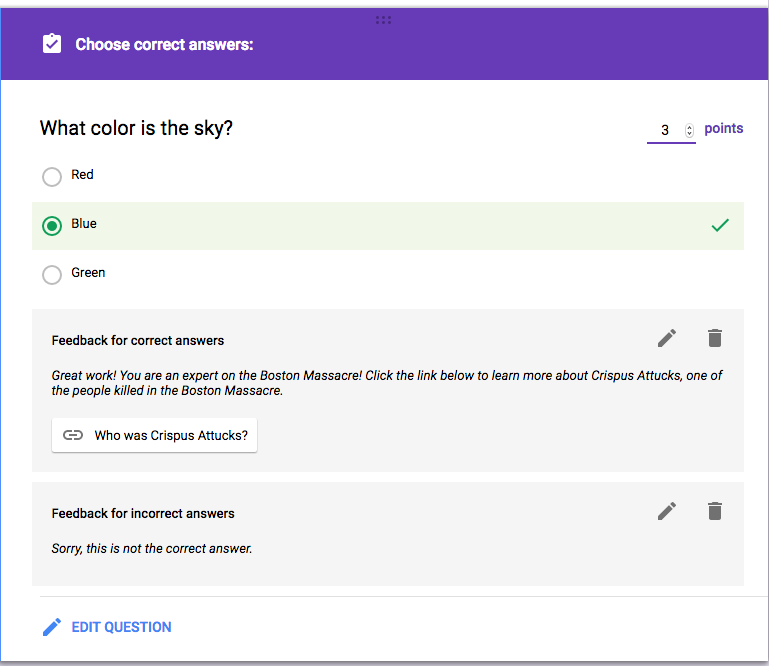Open the Who was Crispus Attucks? link
Image resolution: width=769 pixels, height=666 pixels.
pyautogui.click(x=171, y=435)
